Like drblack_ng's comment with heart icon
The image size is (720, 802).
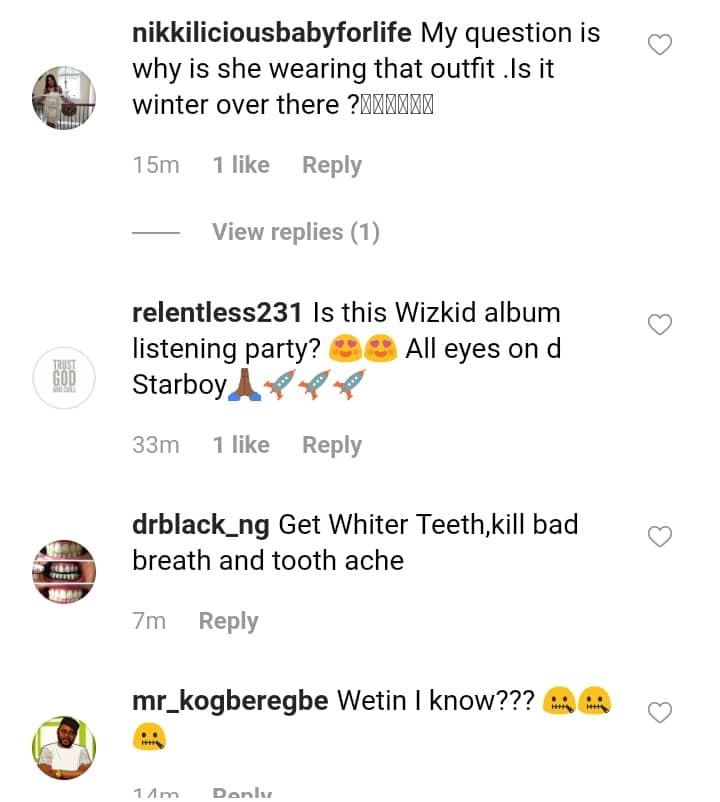pyautogui.click(x=660, y=536)
